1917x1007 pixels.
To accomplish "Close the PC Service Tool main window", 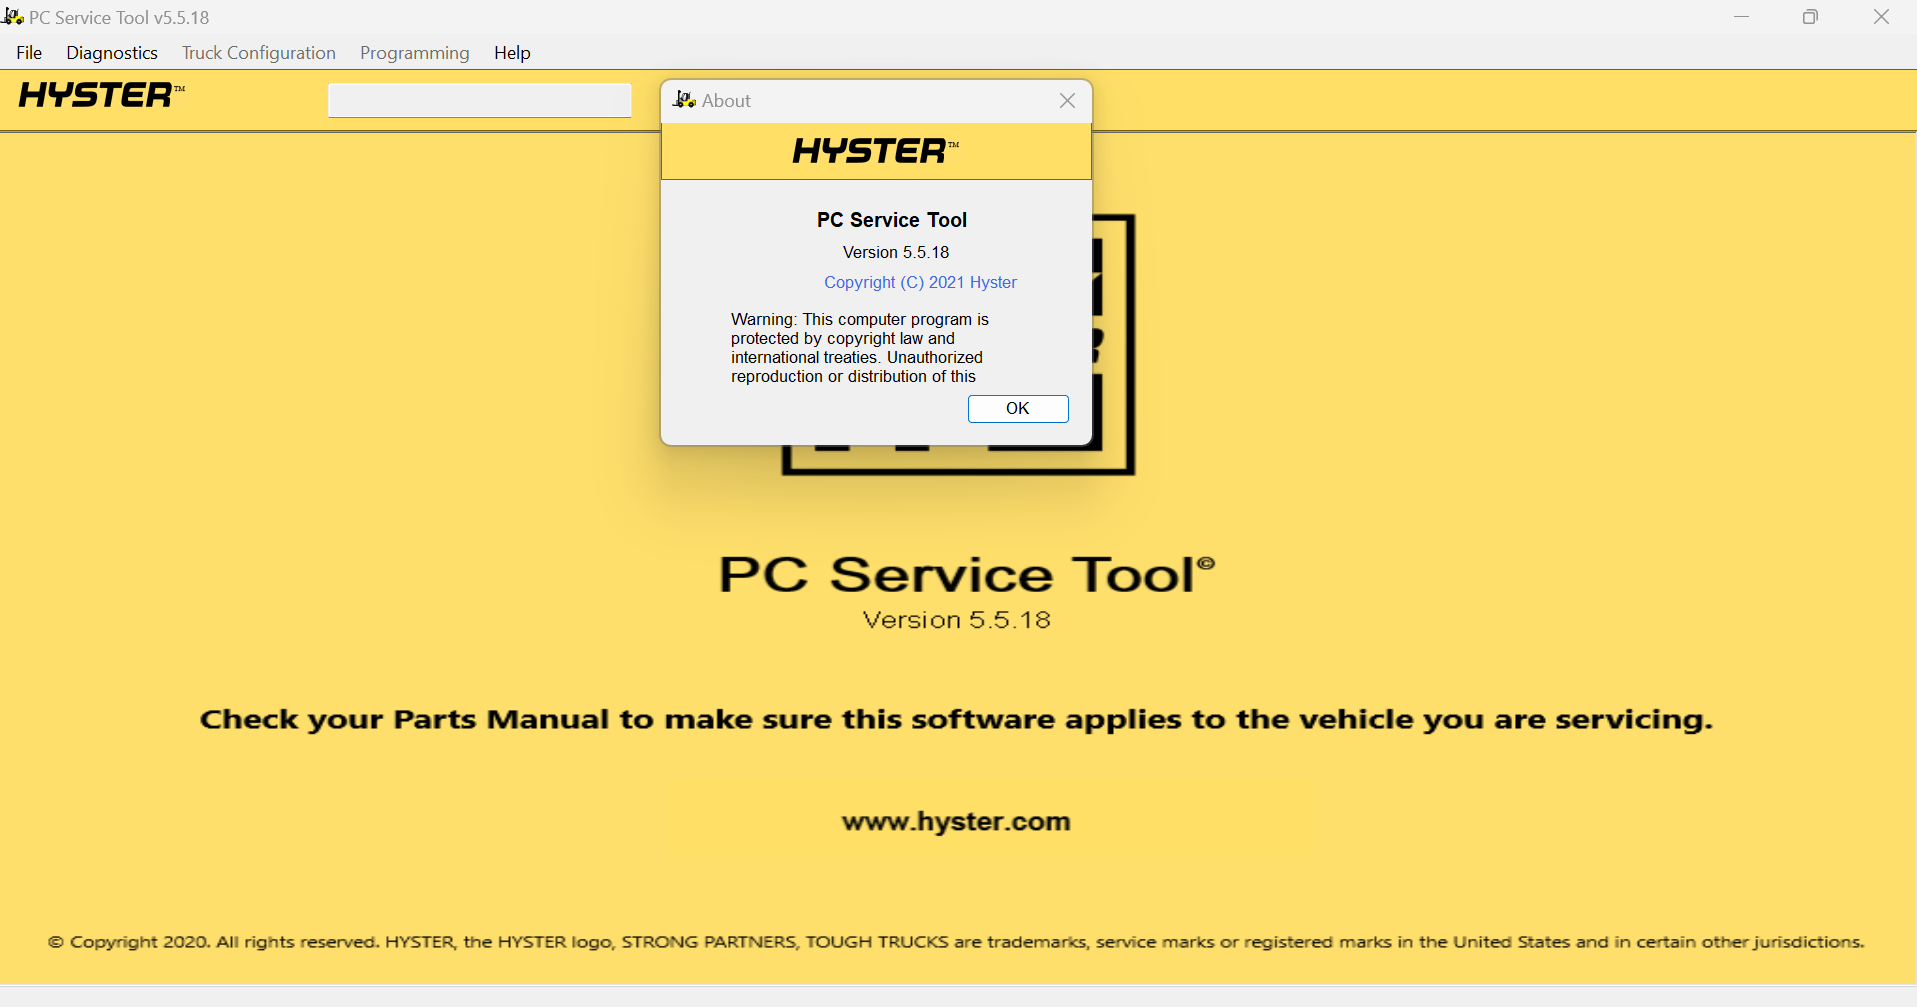I will [x=1881, y=17].
